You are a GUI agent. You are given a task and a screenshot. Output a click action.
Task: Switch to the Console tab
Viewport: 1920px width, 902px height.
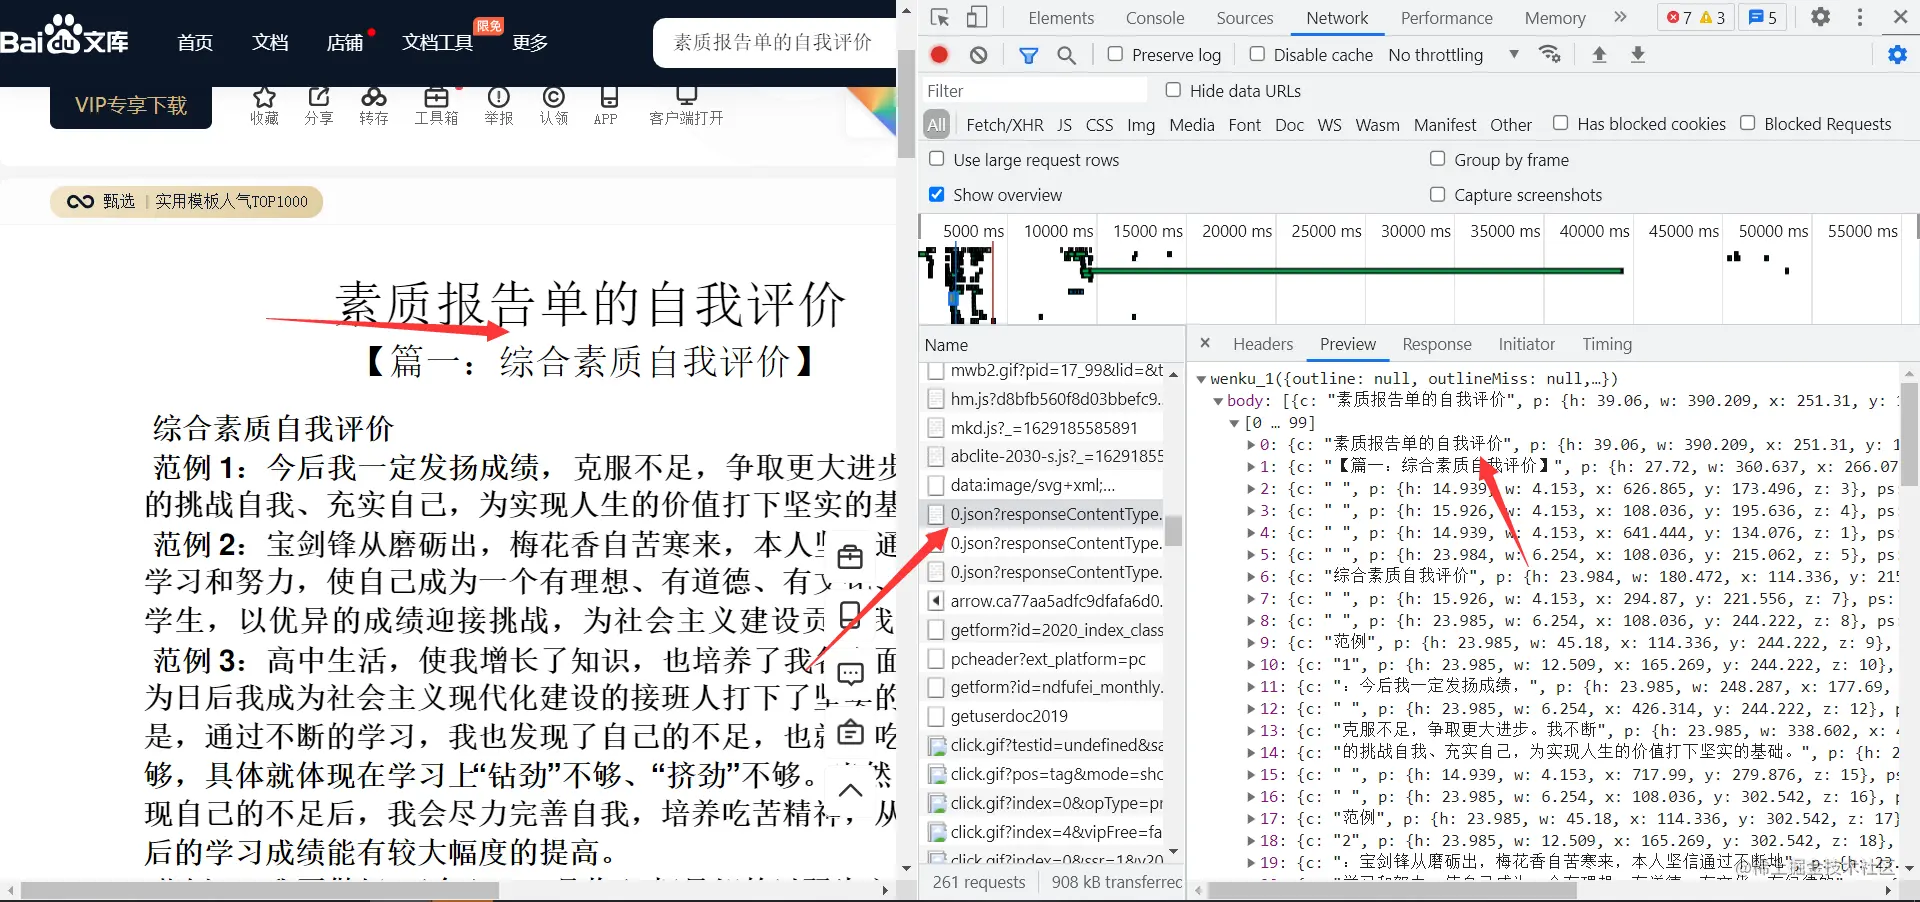[x=1155, y=18]
